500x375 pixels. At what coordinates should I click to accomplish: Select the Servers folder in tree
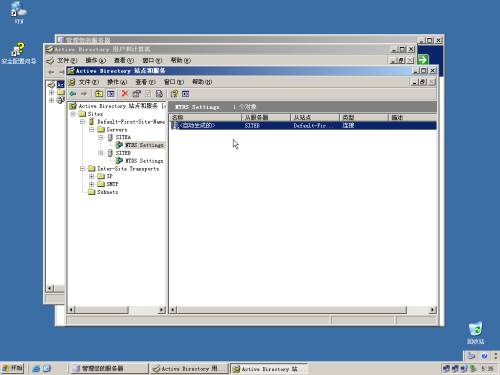tap(117, 129)
